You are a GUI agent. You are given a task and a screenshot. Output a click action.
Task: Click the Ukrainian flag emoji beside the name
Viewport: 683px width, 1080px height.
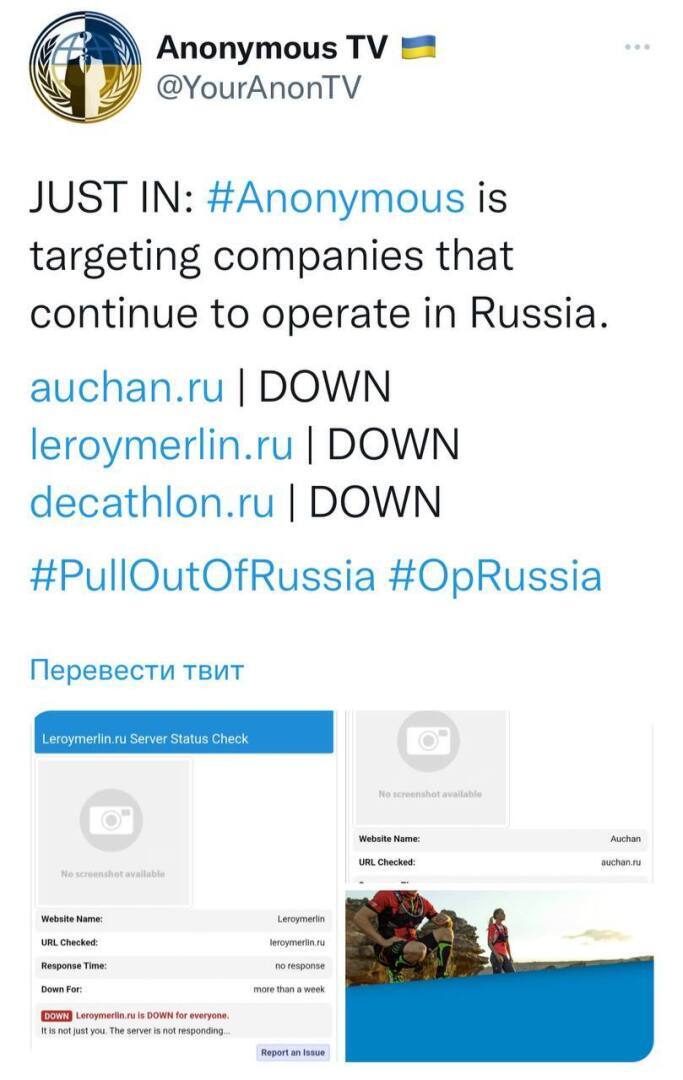pyautogui.click(x=418, y=47)
